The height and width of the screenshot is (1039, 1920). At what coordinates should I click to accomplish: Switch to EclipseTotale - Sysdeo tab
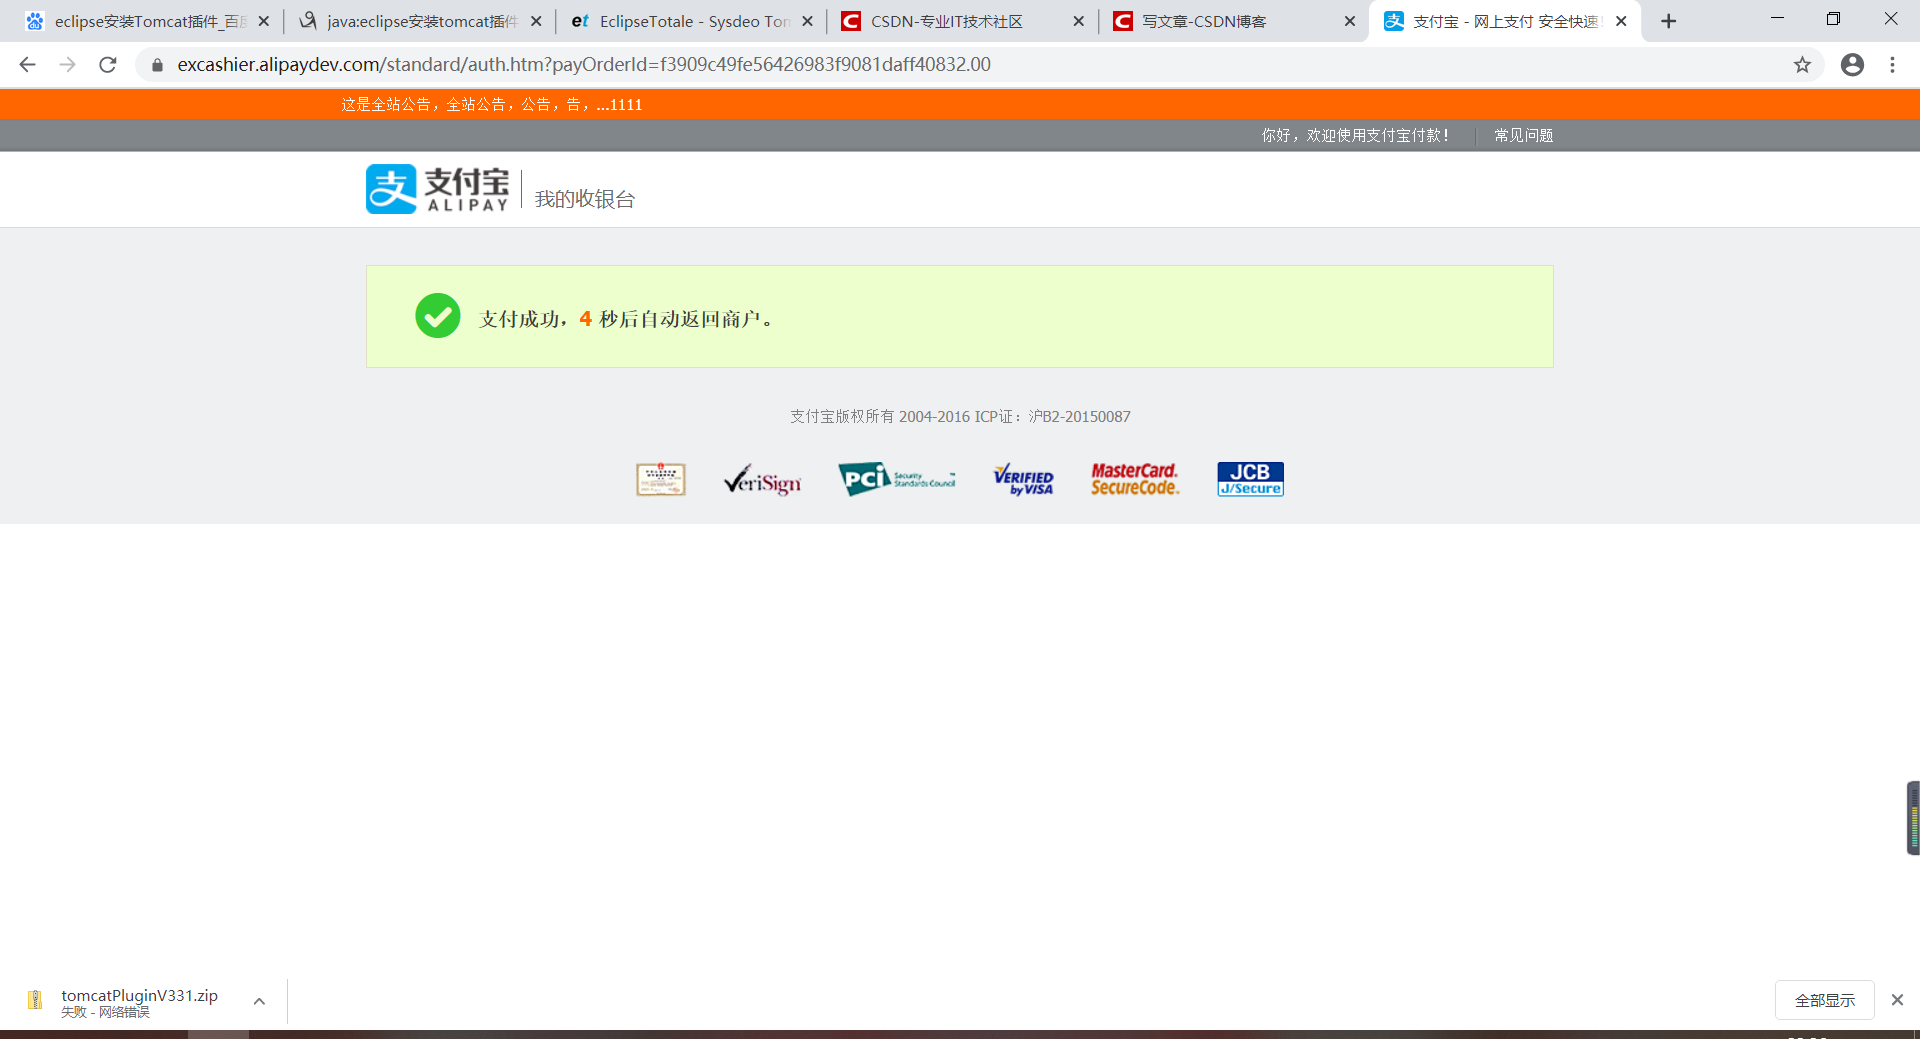(692, 21)
